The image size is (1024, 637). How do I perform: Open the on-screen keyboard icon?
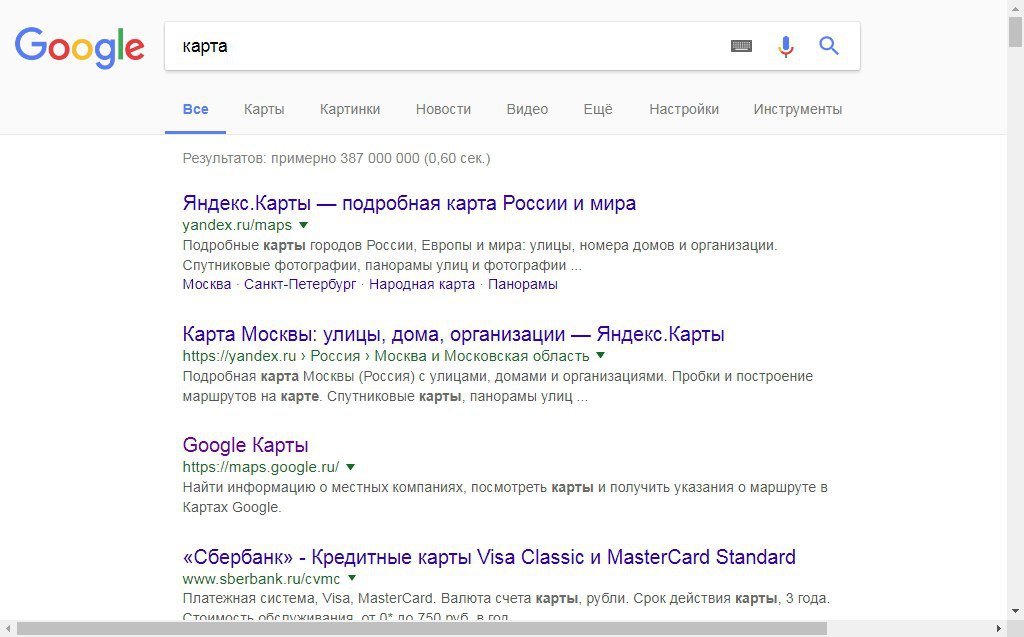click(741, 46)
